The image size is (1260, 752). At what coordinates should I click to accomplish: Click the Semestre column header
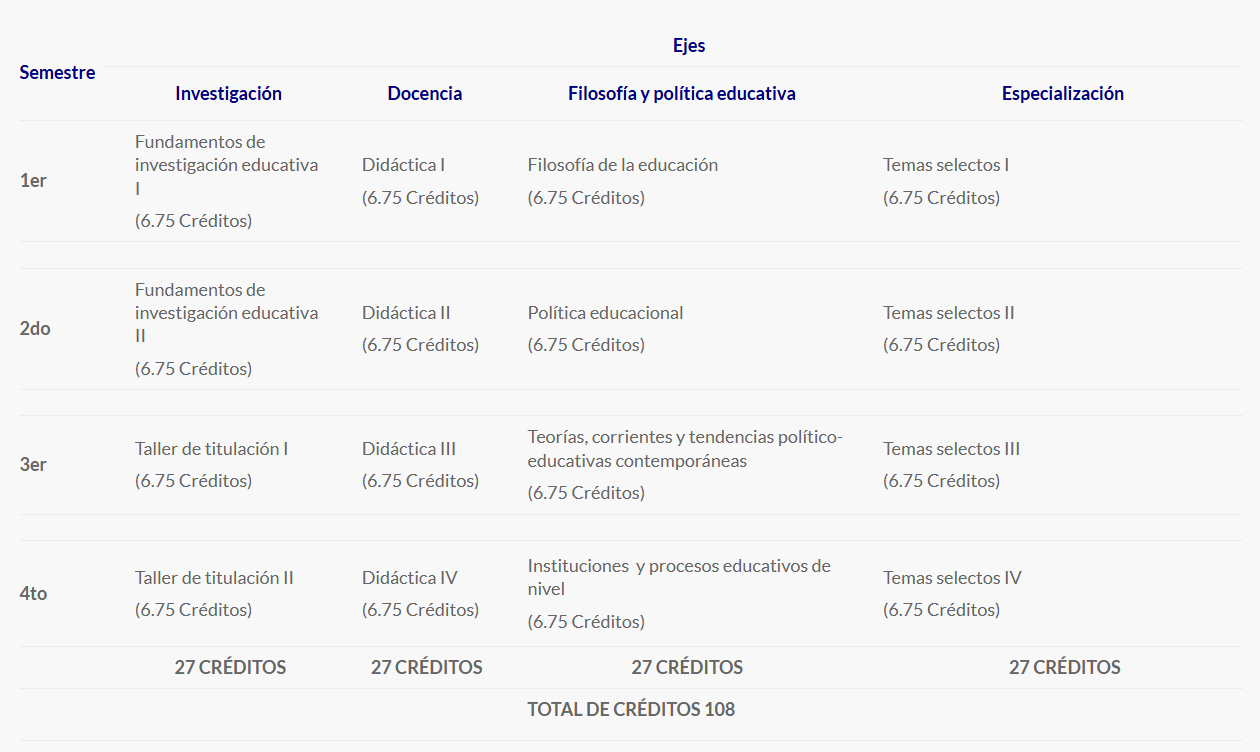coord(57,72)
